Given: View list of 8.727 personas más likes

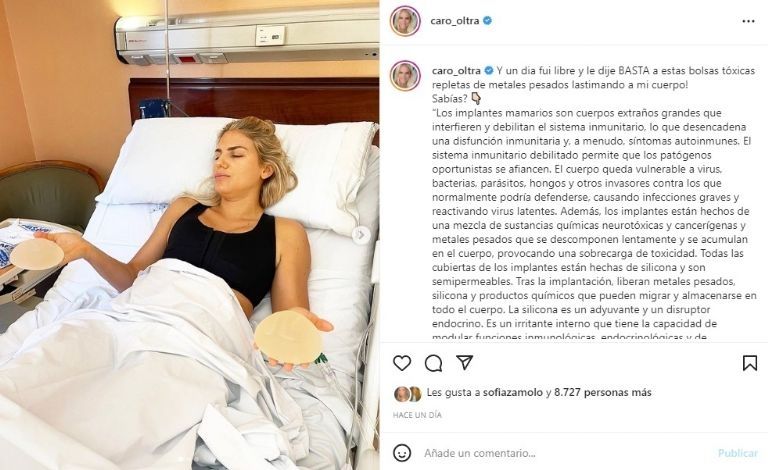Looking at the screenshot, I should point(603,392).
